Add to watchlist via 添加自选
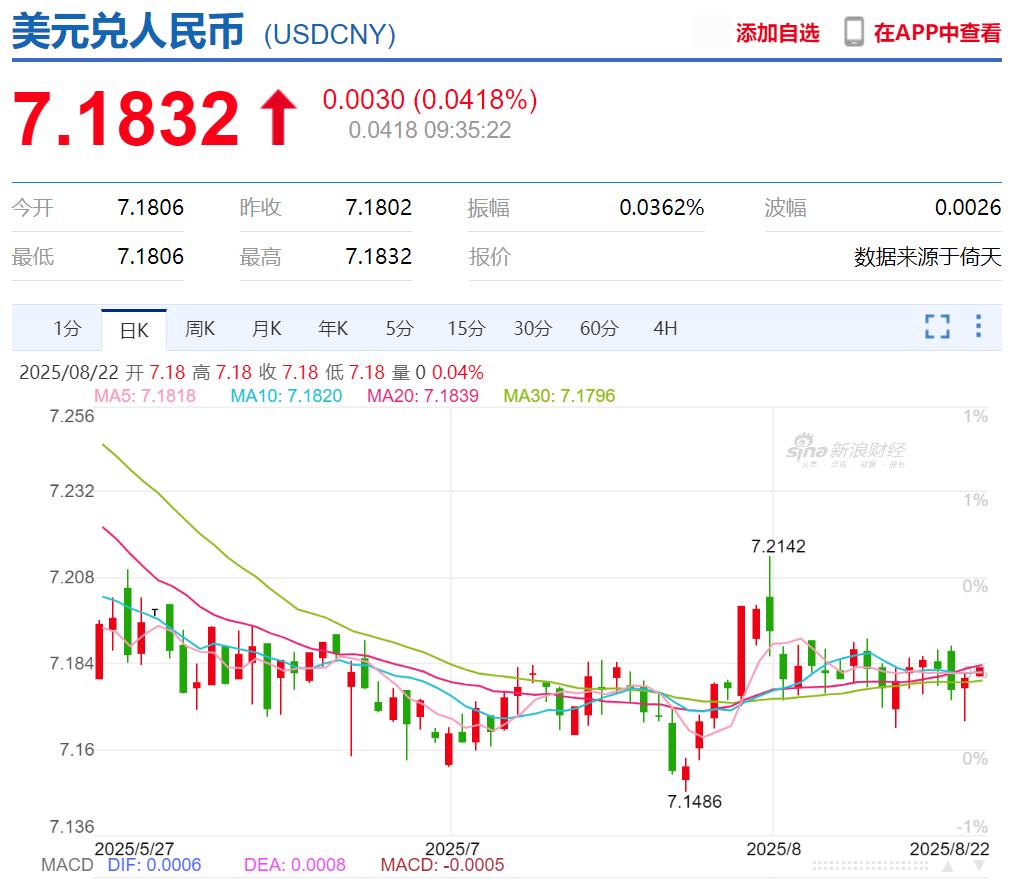This screenshot has width=1011, height=879. (x=777, y=33)
